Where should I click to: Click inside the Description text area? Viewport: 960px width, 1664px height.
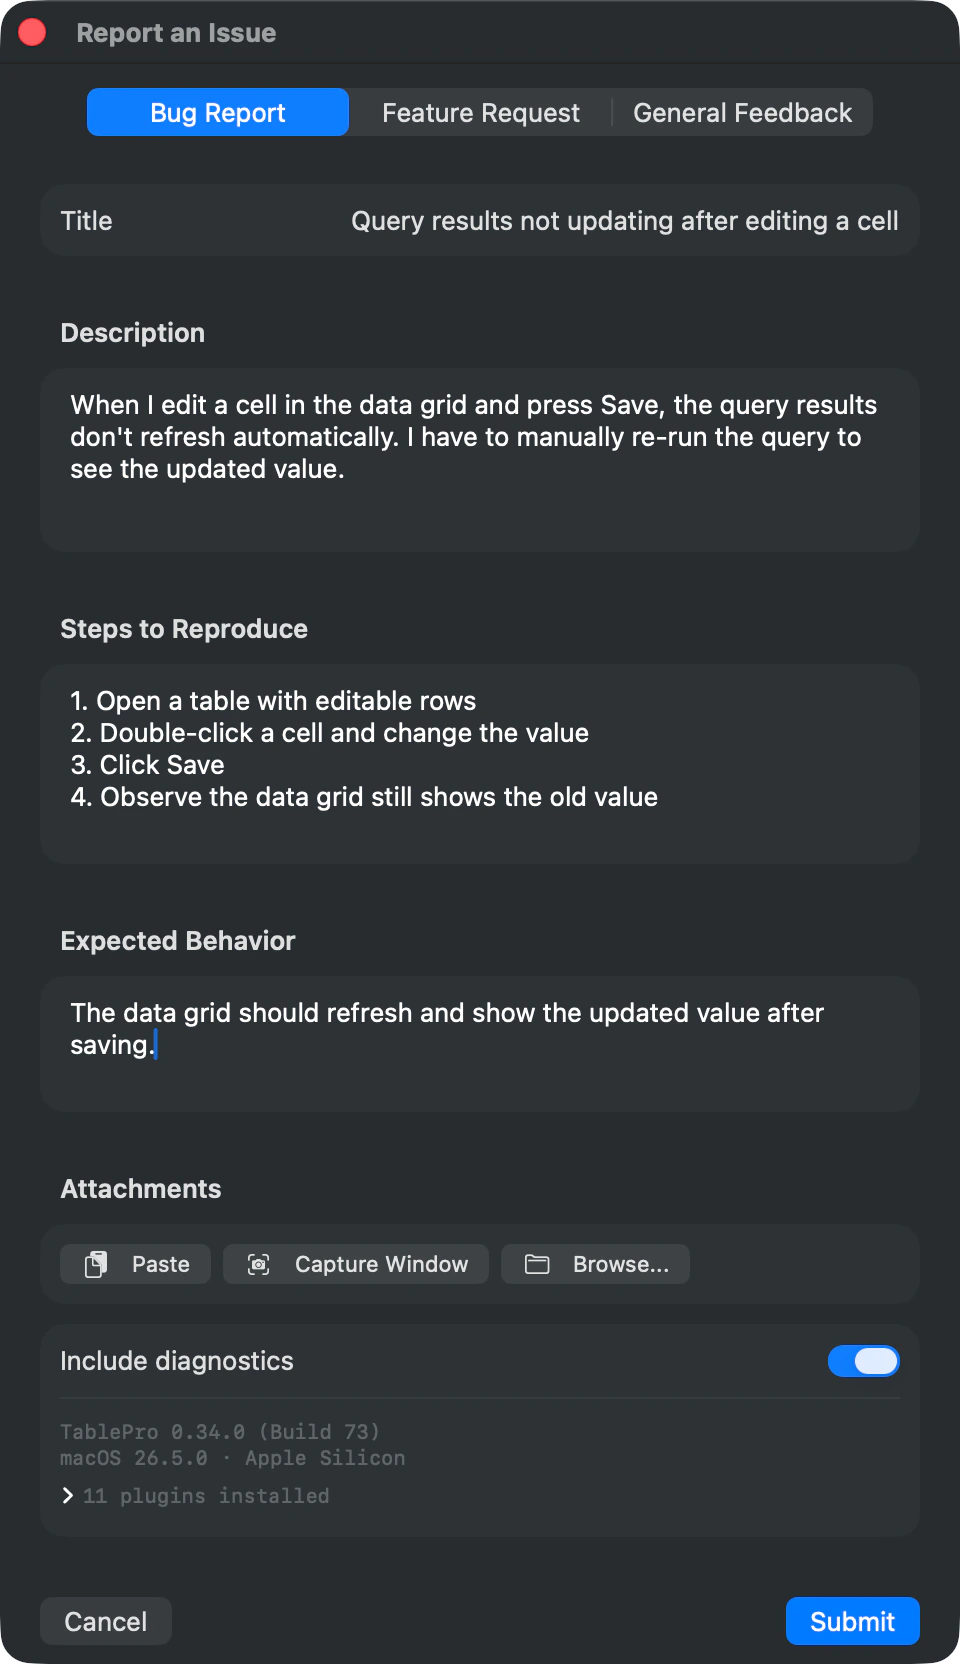click(480, 460)
